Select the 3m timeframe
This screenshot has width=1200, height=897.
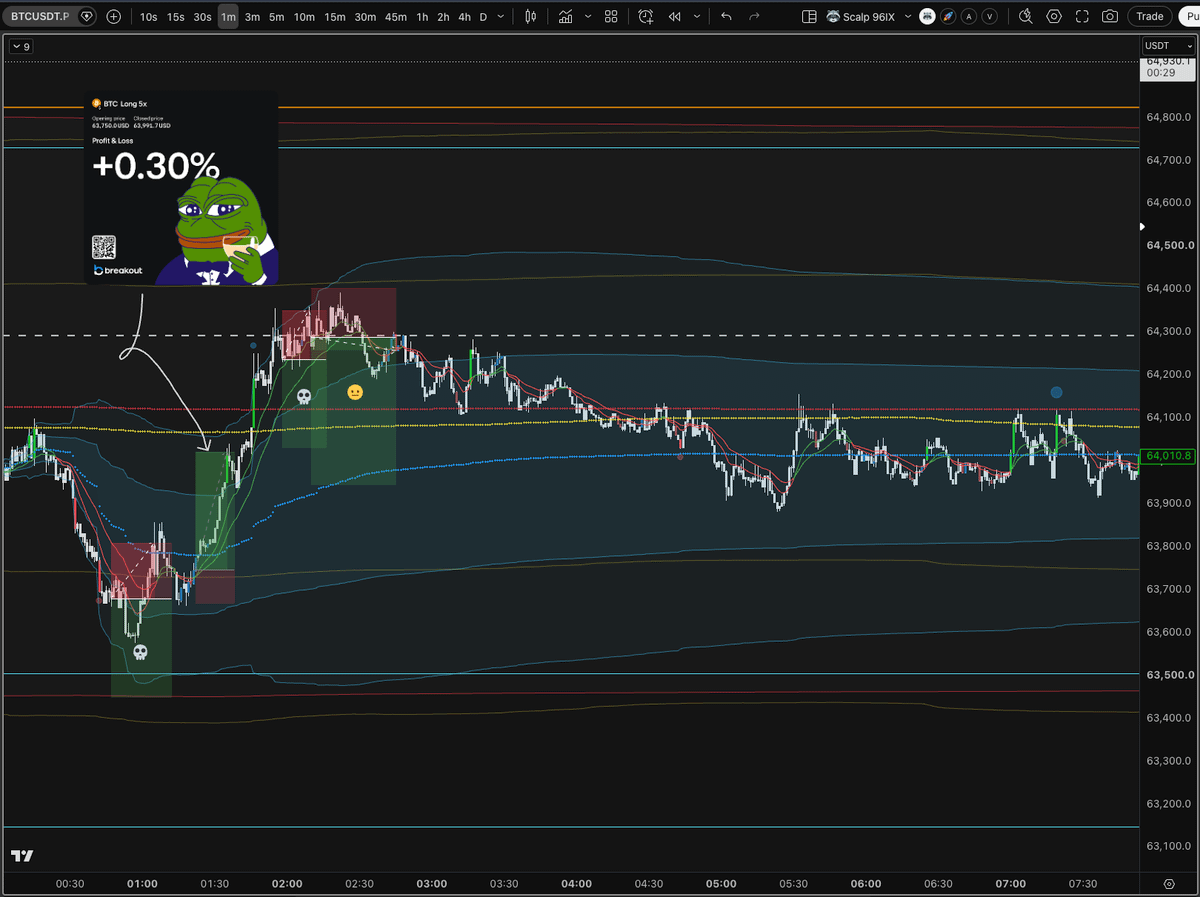click(252, 16)
